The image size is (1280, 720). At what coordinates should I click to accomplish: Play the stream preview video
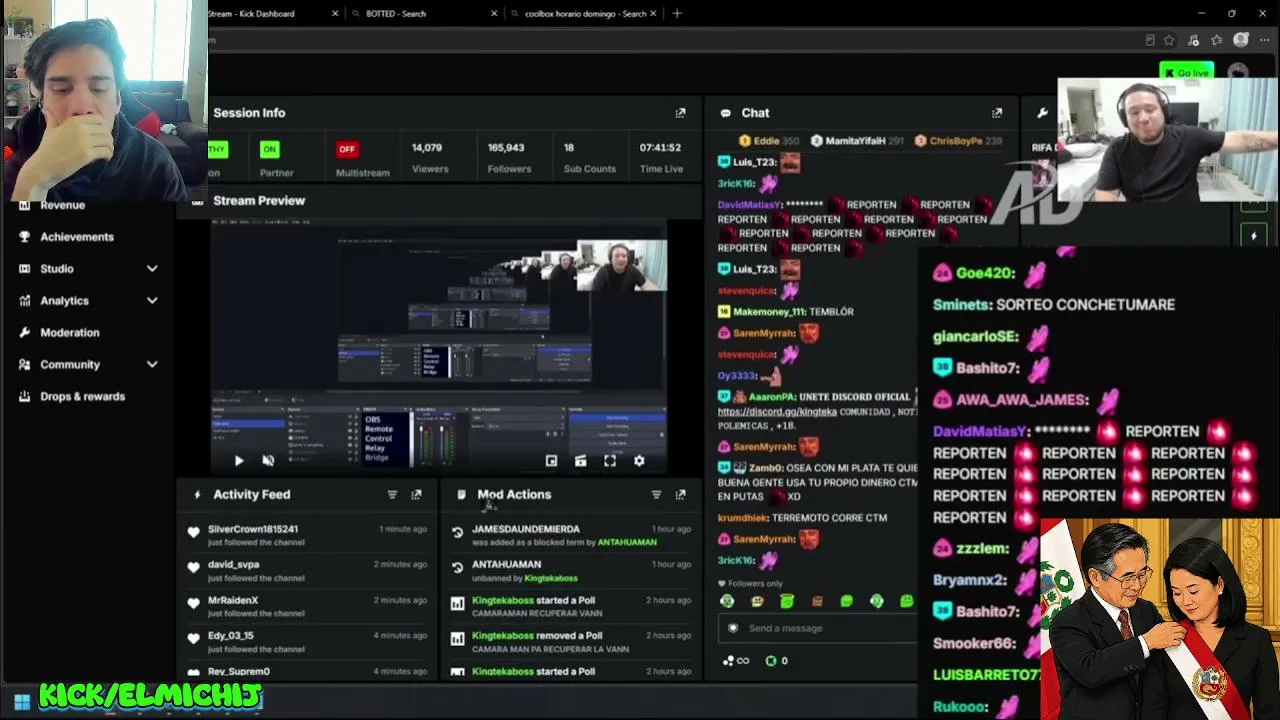238,461
